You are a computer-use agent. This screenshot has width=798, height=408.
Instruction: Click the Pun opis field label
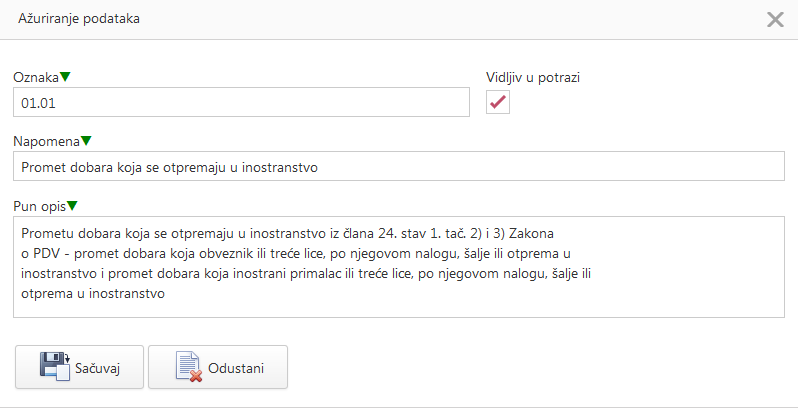coord(39,206)
